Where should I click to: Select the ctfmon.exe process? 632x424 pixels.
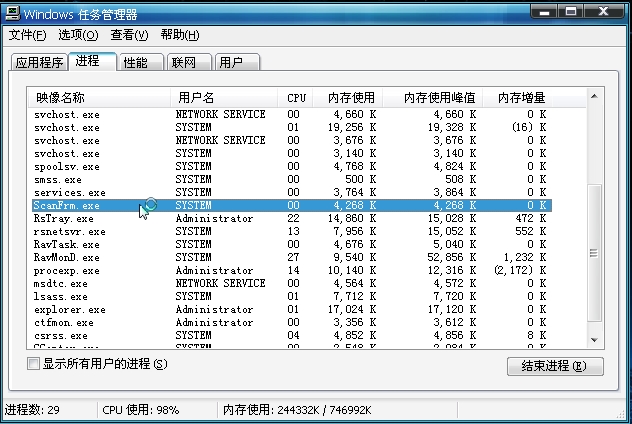[292, 322]
